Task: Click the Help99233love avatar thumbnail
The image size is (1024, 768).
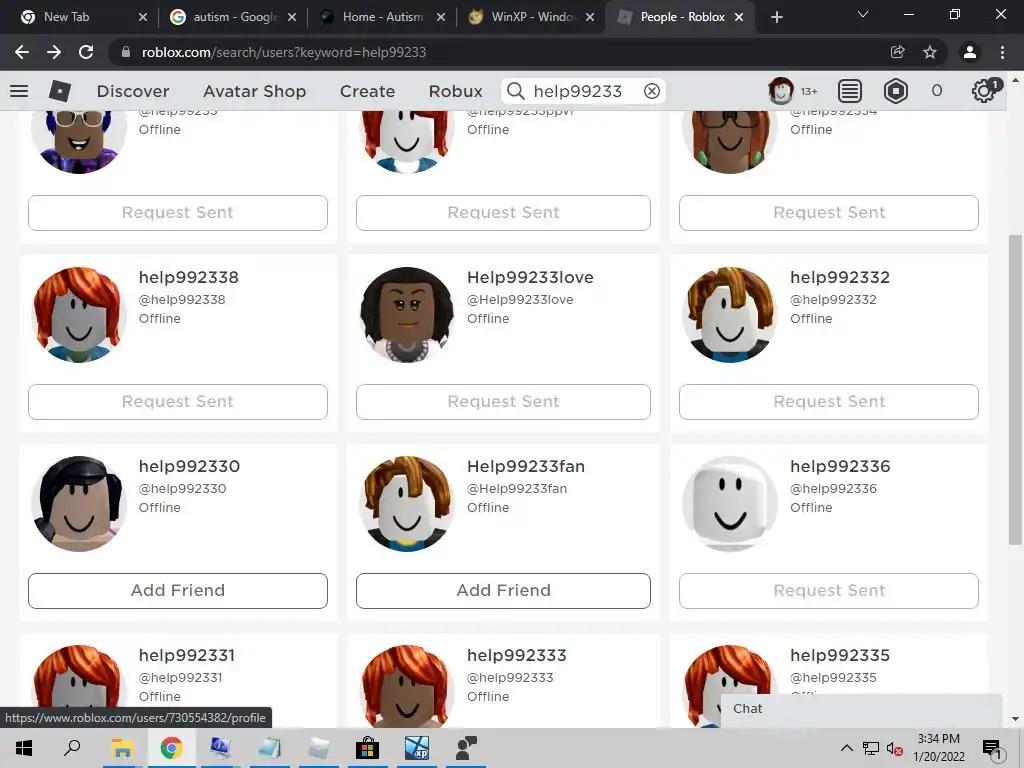Action: tap(407, 315)
